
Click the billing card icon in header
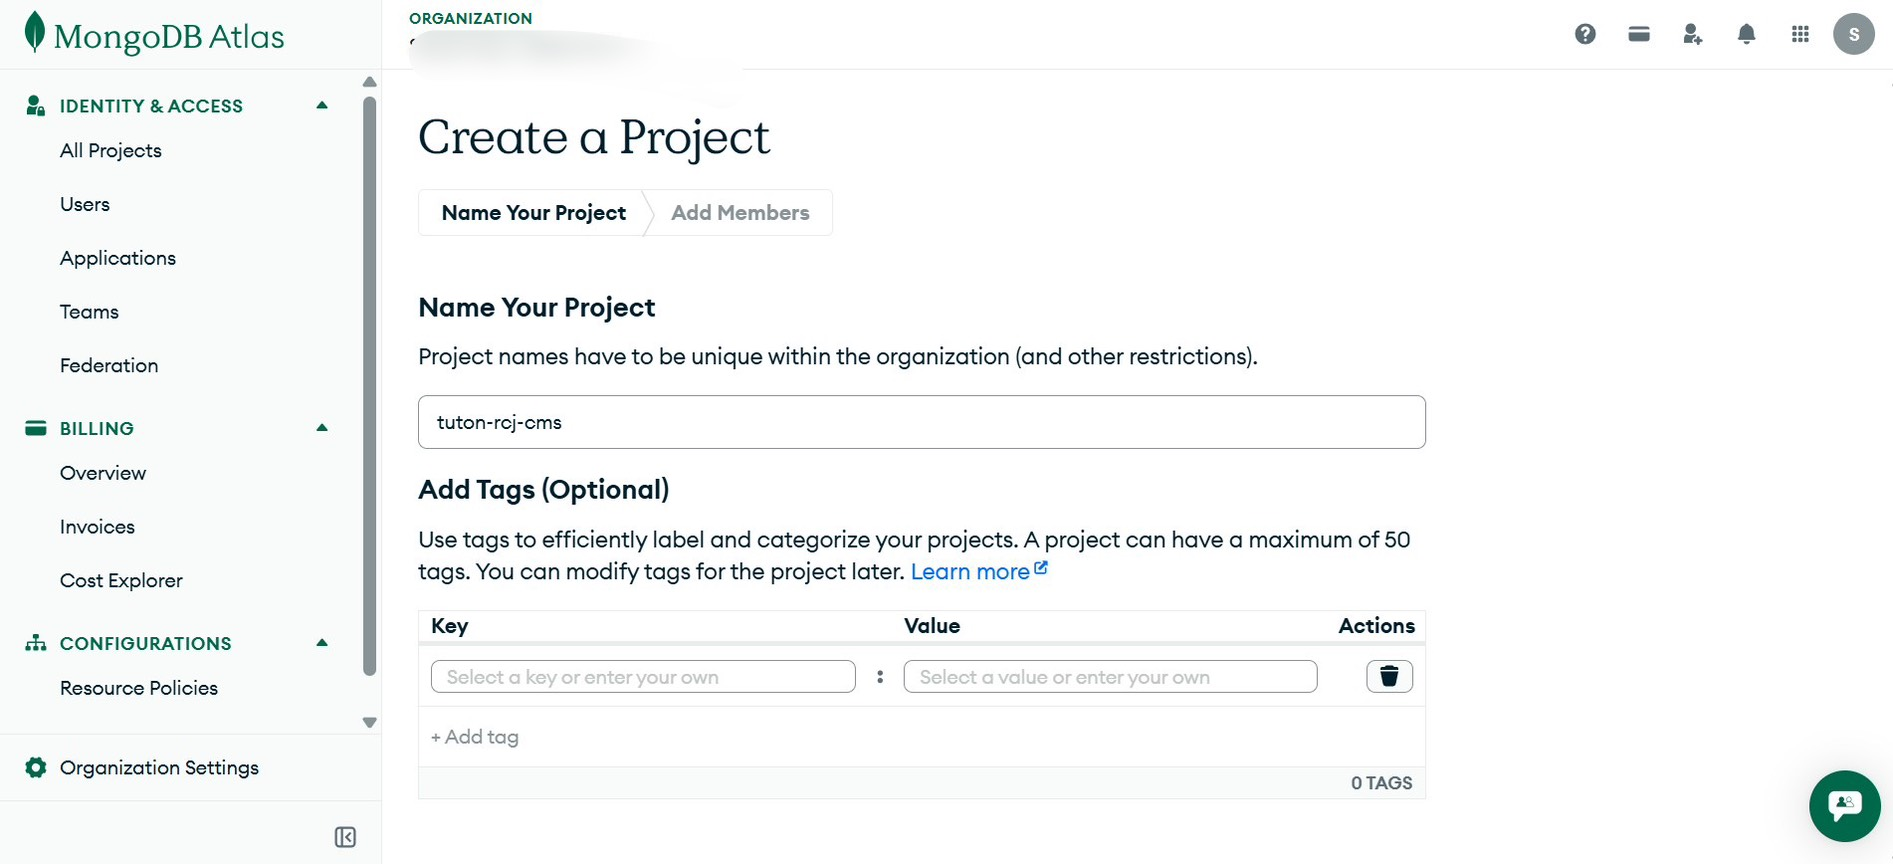(x=1639, y=34)
